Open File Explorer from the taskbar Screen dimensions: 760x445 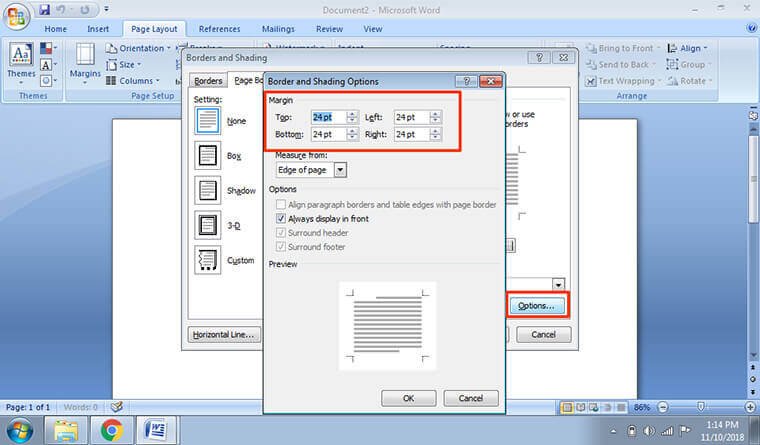tap(66, 430)
